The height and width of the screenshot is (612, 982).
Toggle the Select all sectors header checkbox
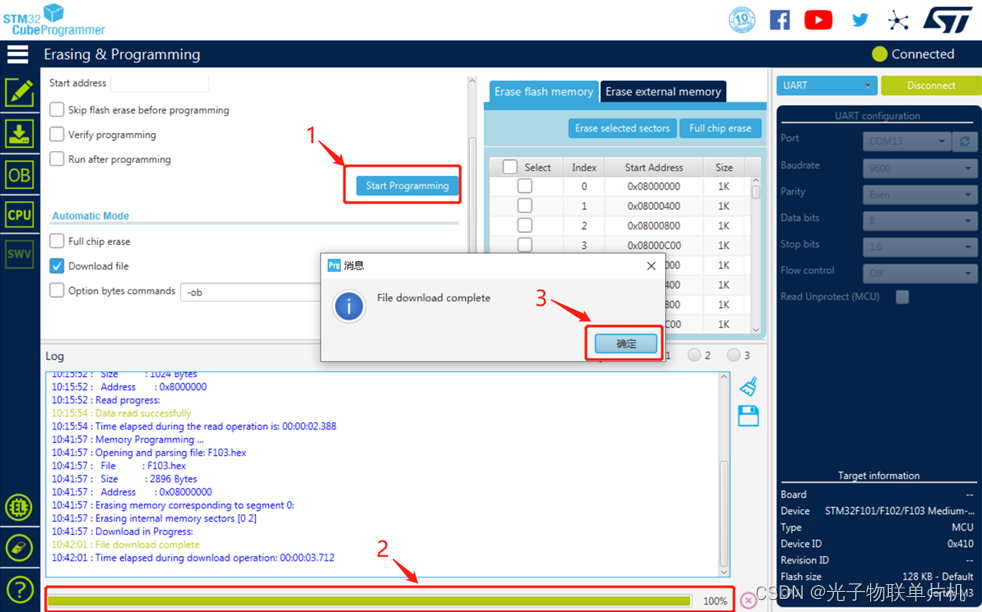(510, 167)
